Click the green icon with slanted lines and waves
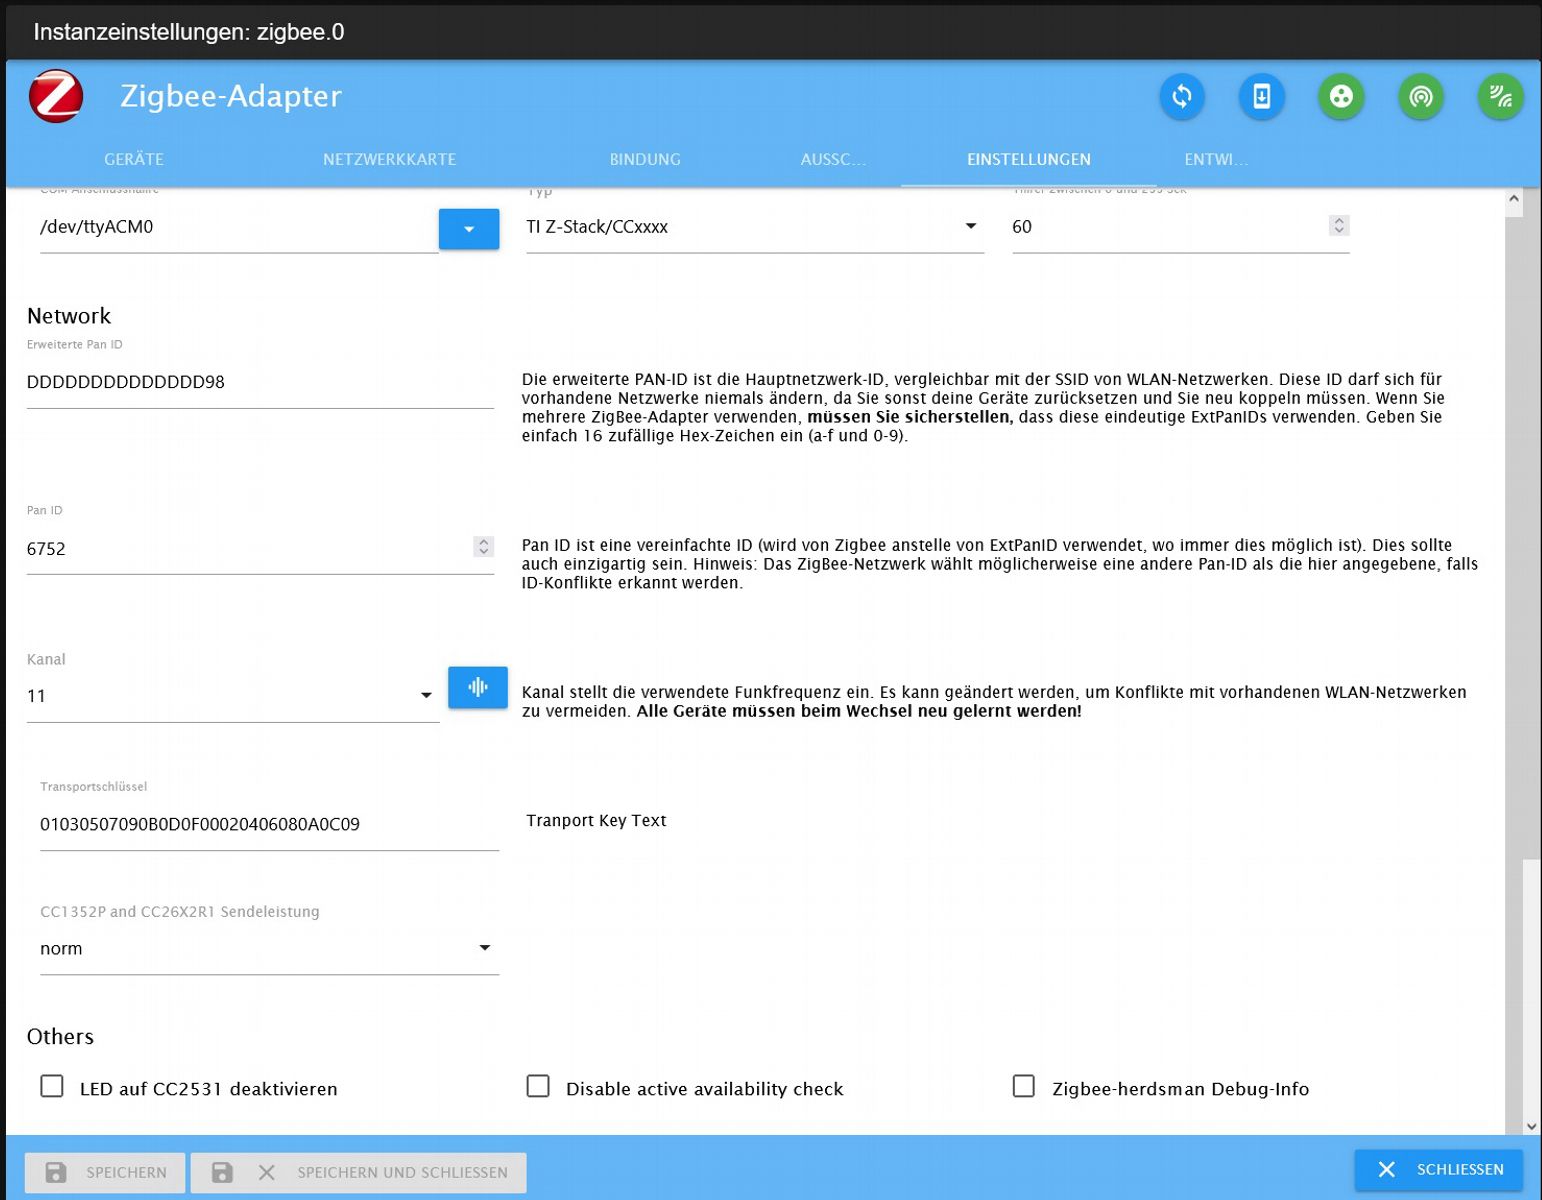1542x1200 pixels. (1501, 96)
